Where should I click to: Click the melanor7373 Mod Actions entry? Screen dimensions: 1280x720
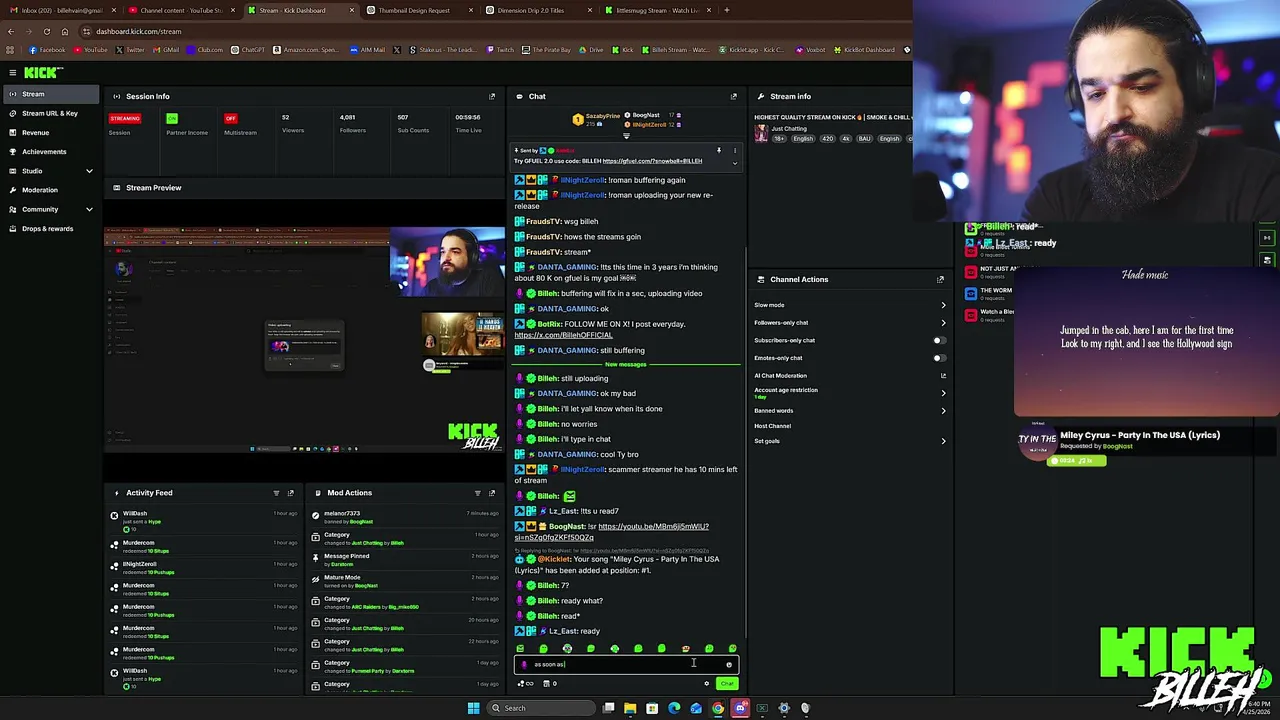tap(405, 517)
